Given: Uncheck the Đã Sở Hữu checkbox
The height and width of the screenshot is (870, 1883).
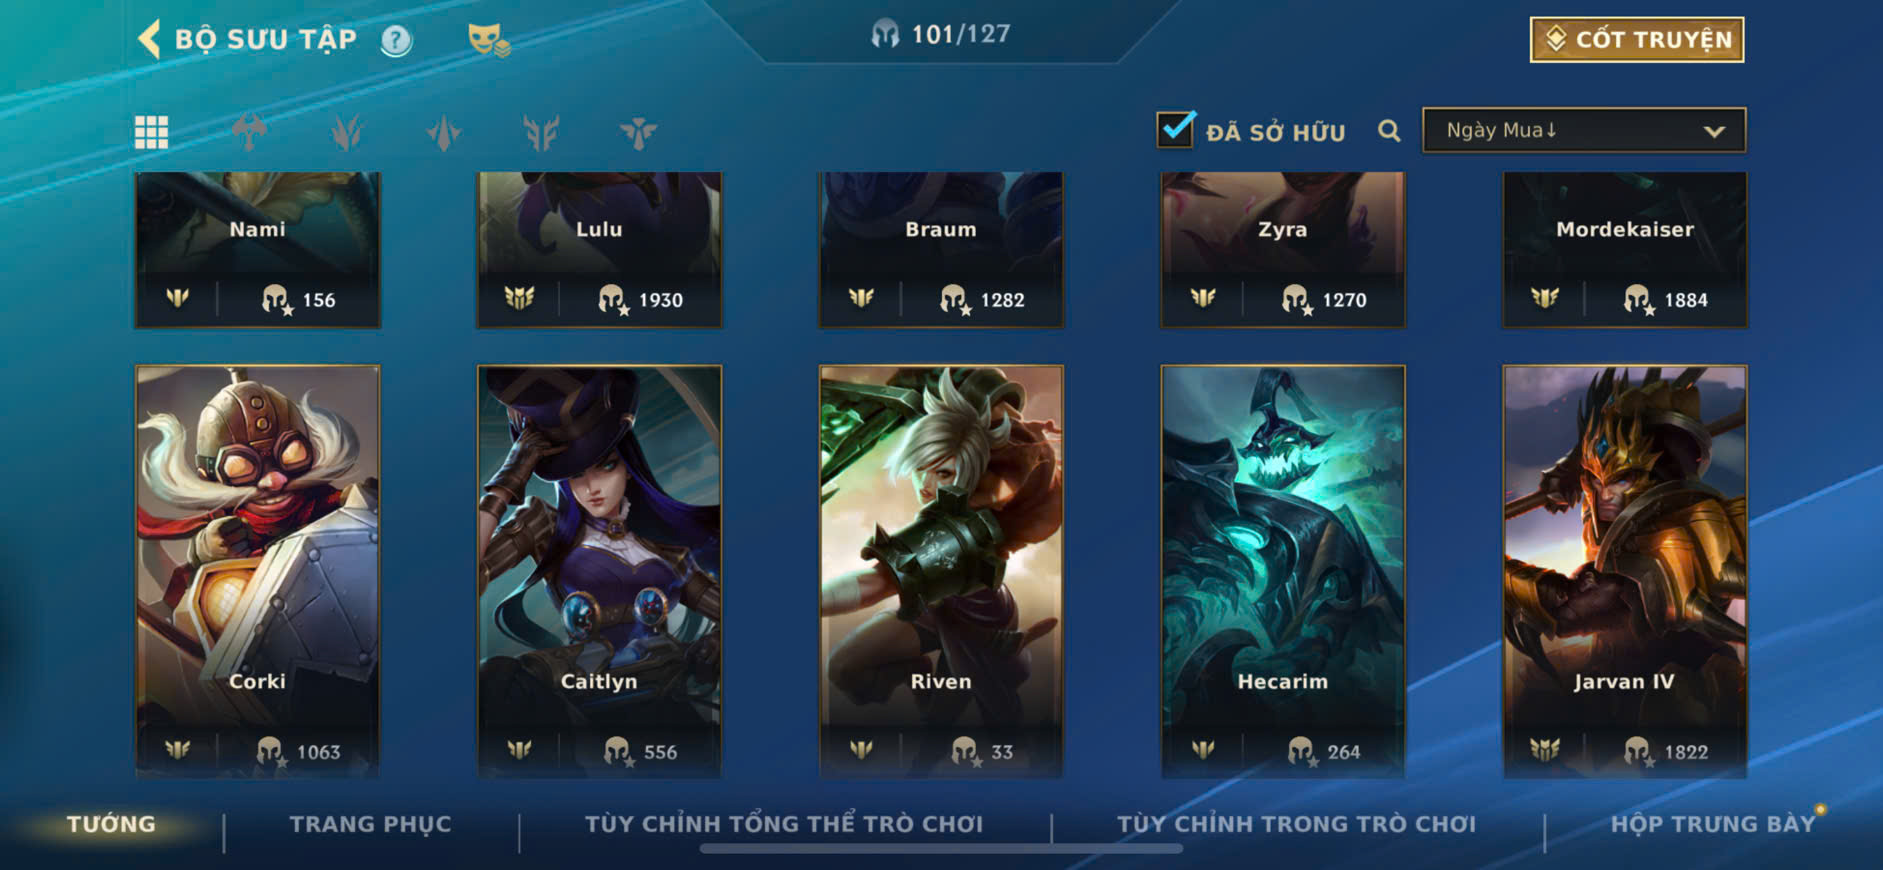Looking at the screenshot, I should 1175,129.
